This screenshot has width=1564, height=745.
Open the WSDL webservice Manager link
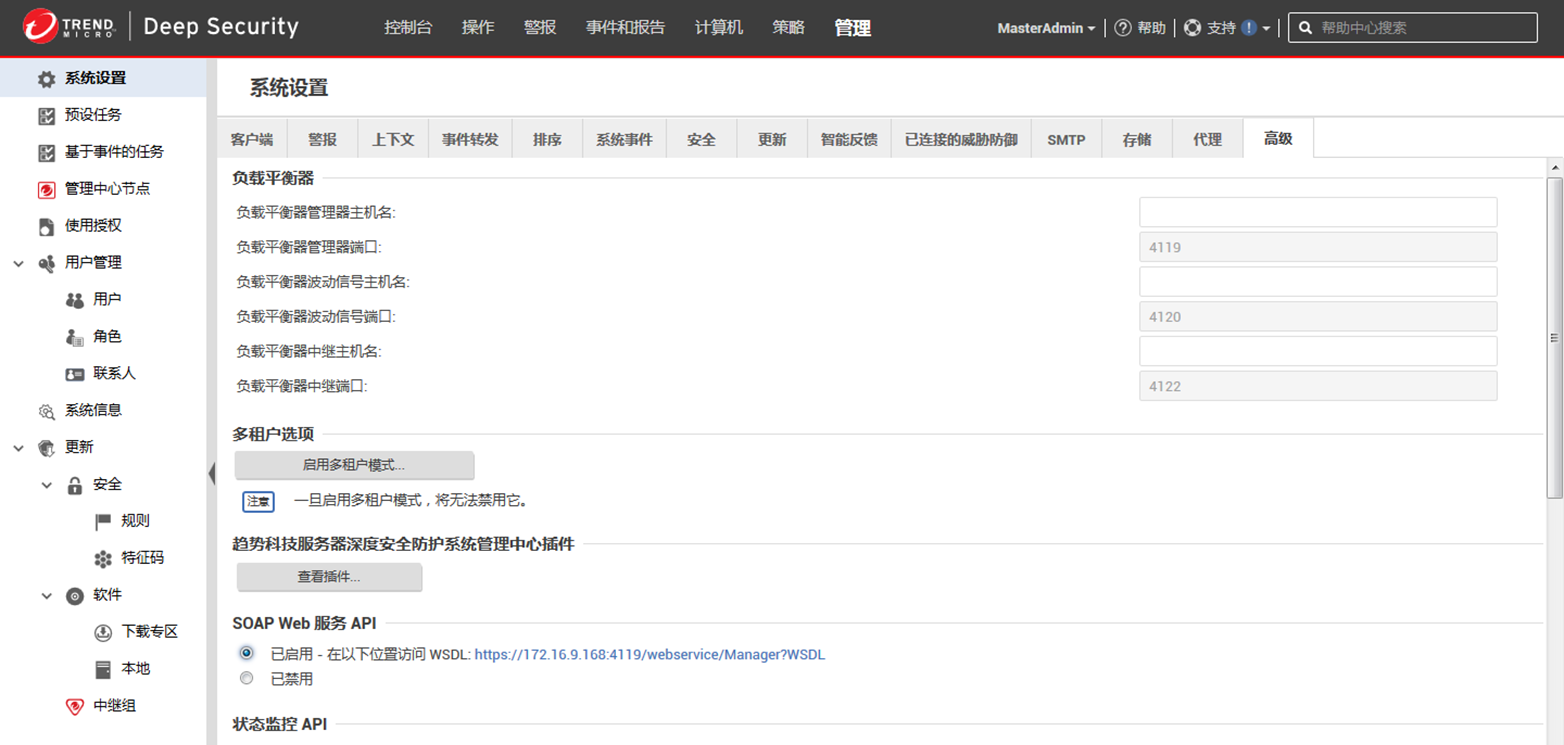pos(649,655)
